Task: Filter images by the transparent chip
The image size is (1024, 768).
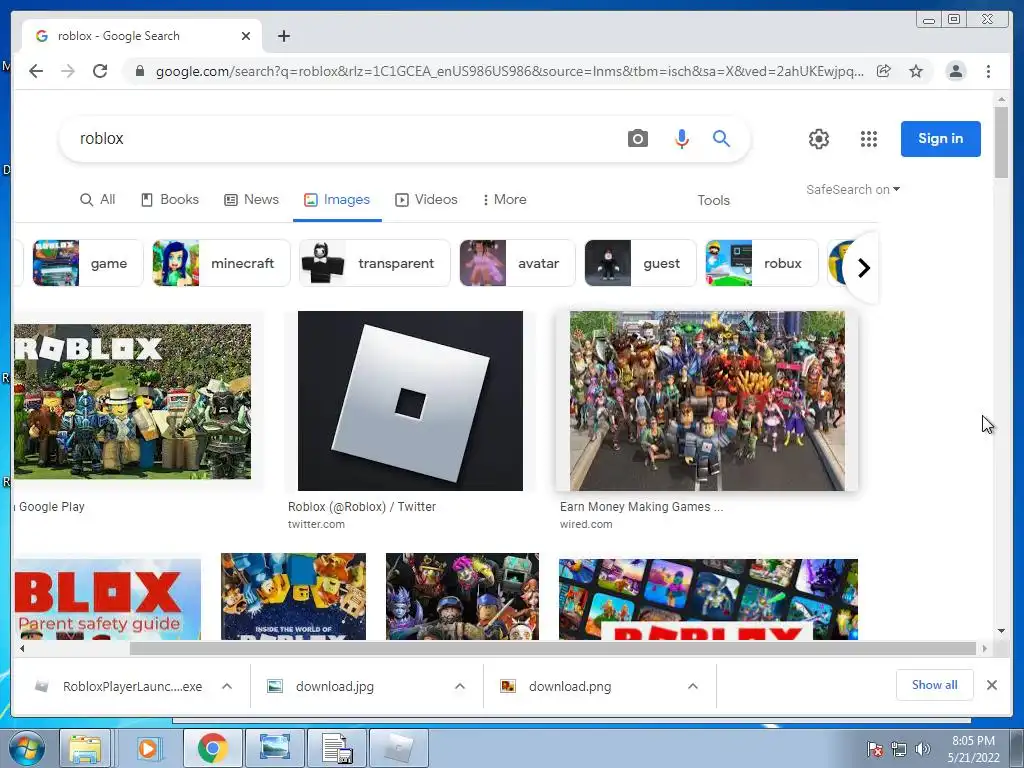Action: pos(374,263)
